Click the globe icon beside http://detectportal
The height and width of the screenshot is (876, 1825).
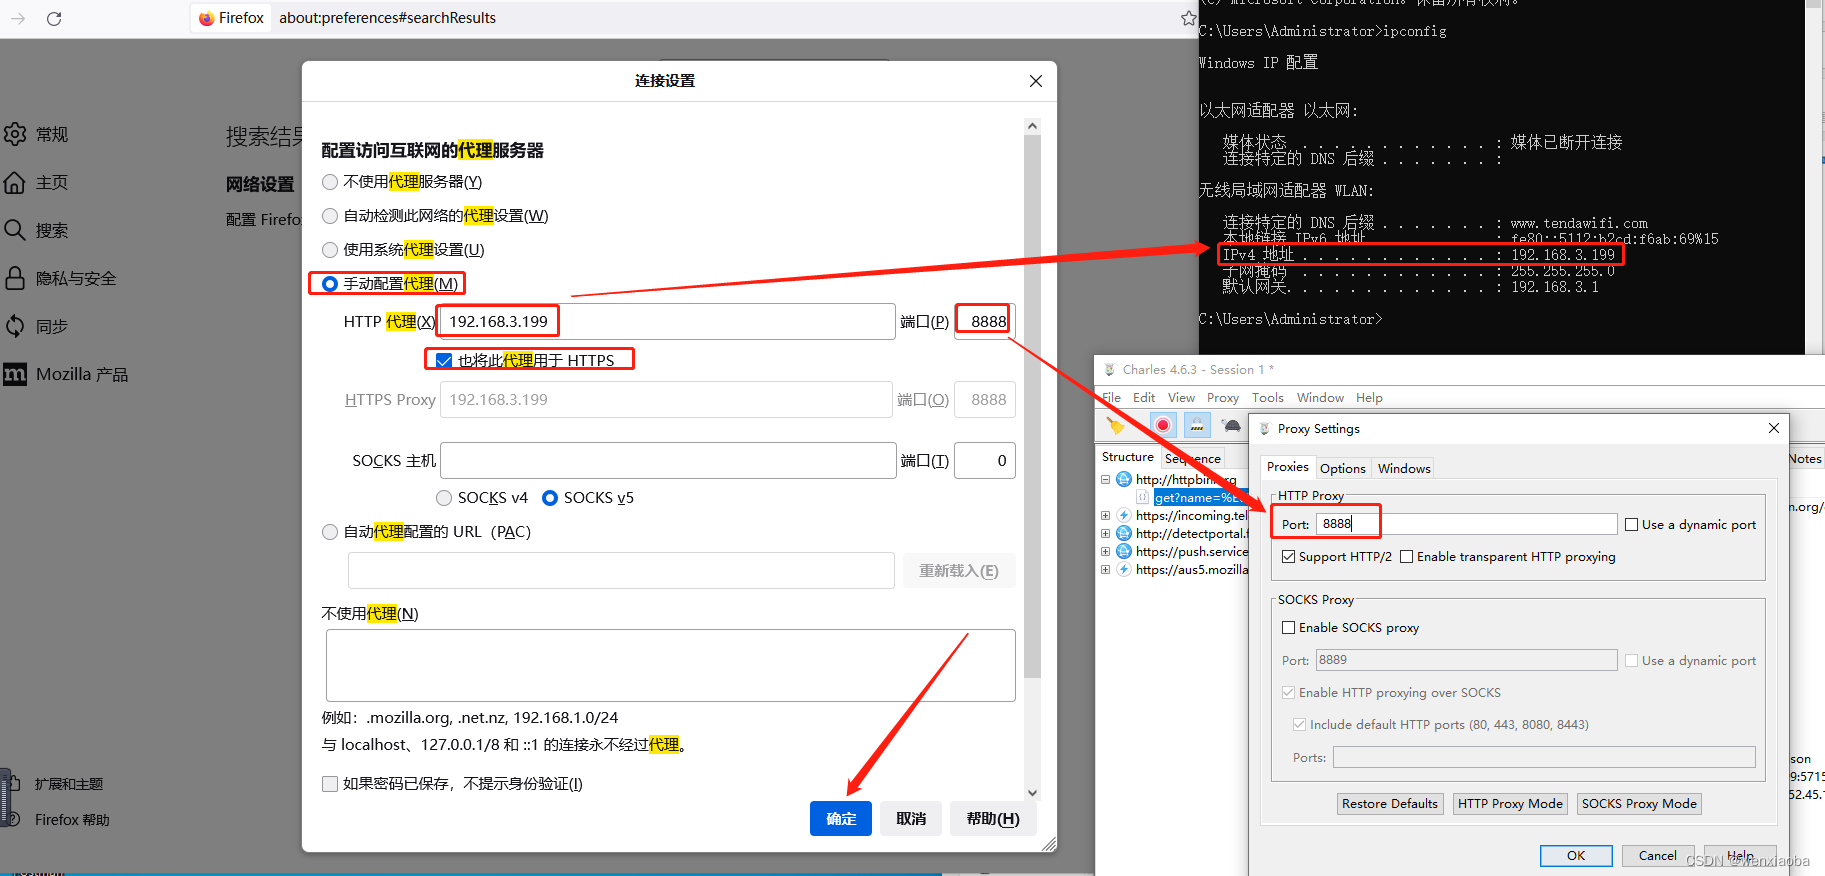1124,533
